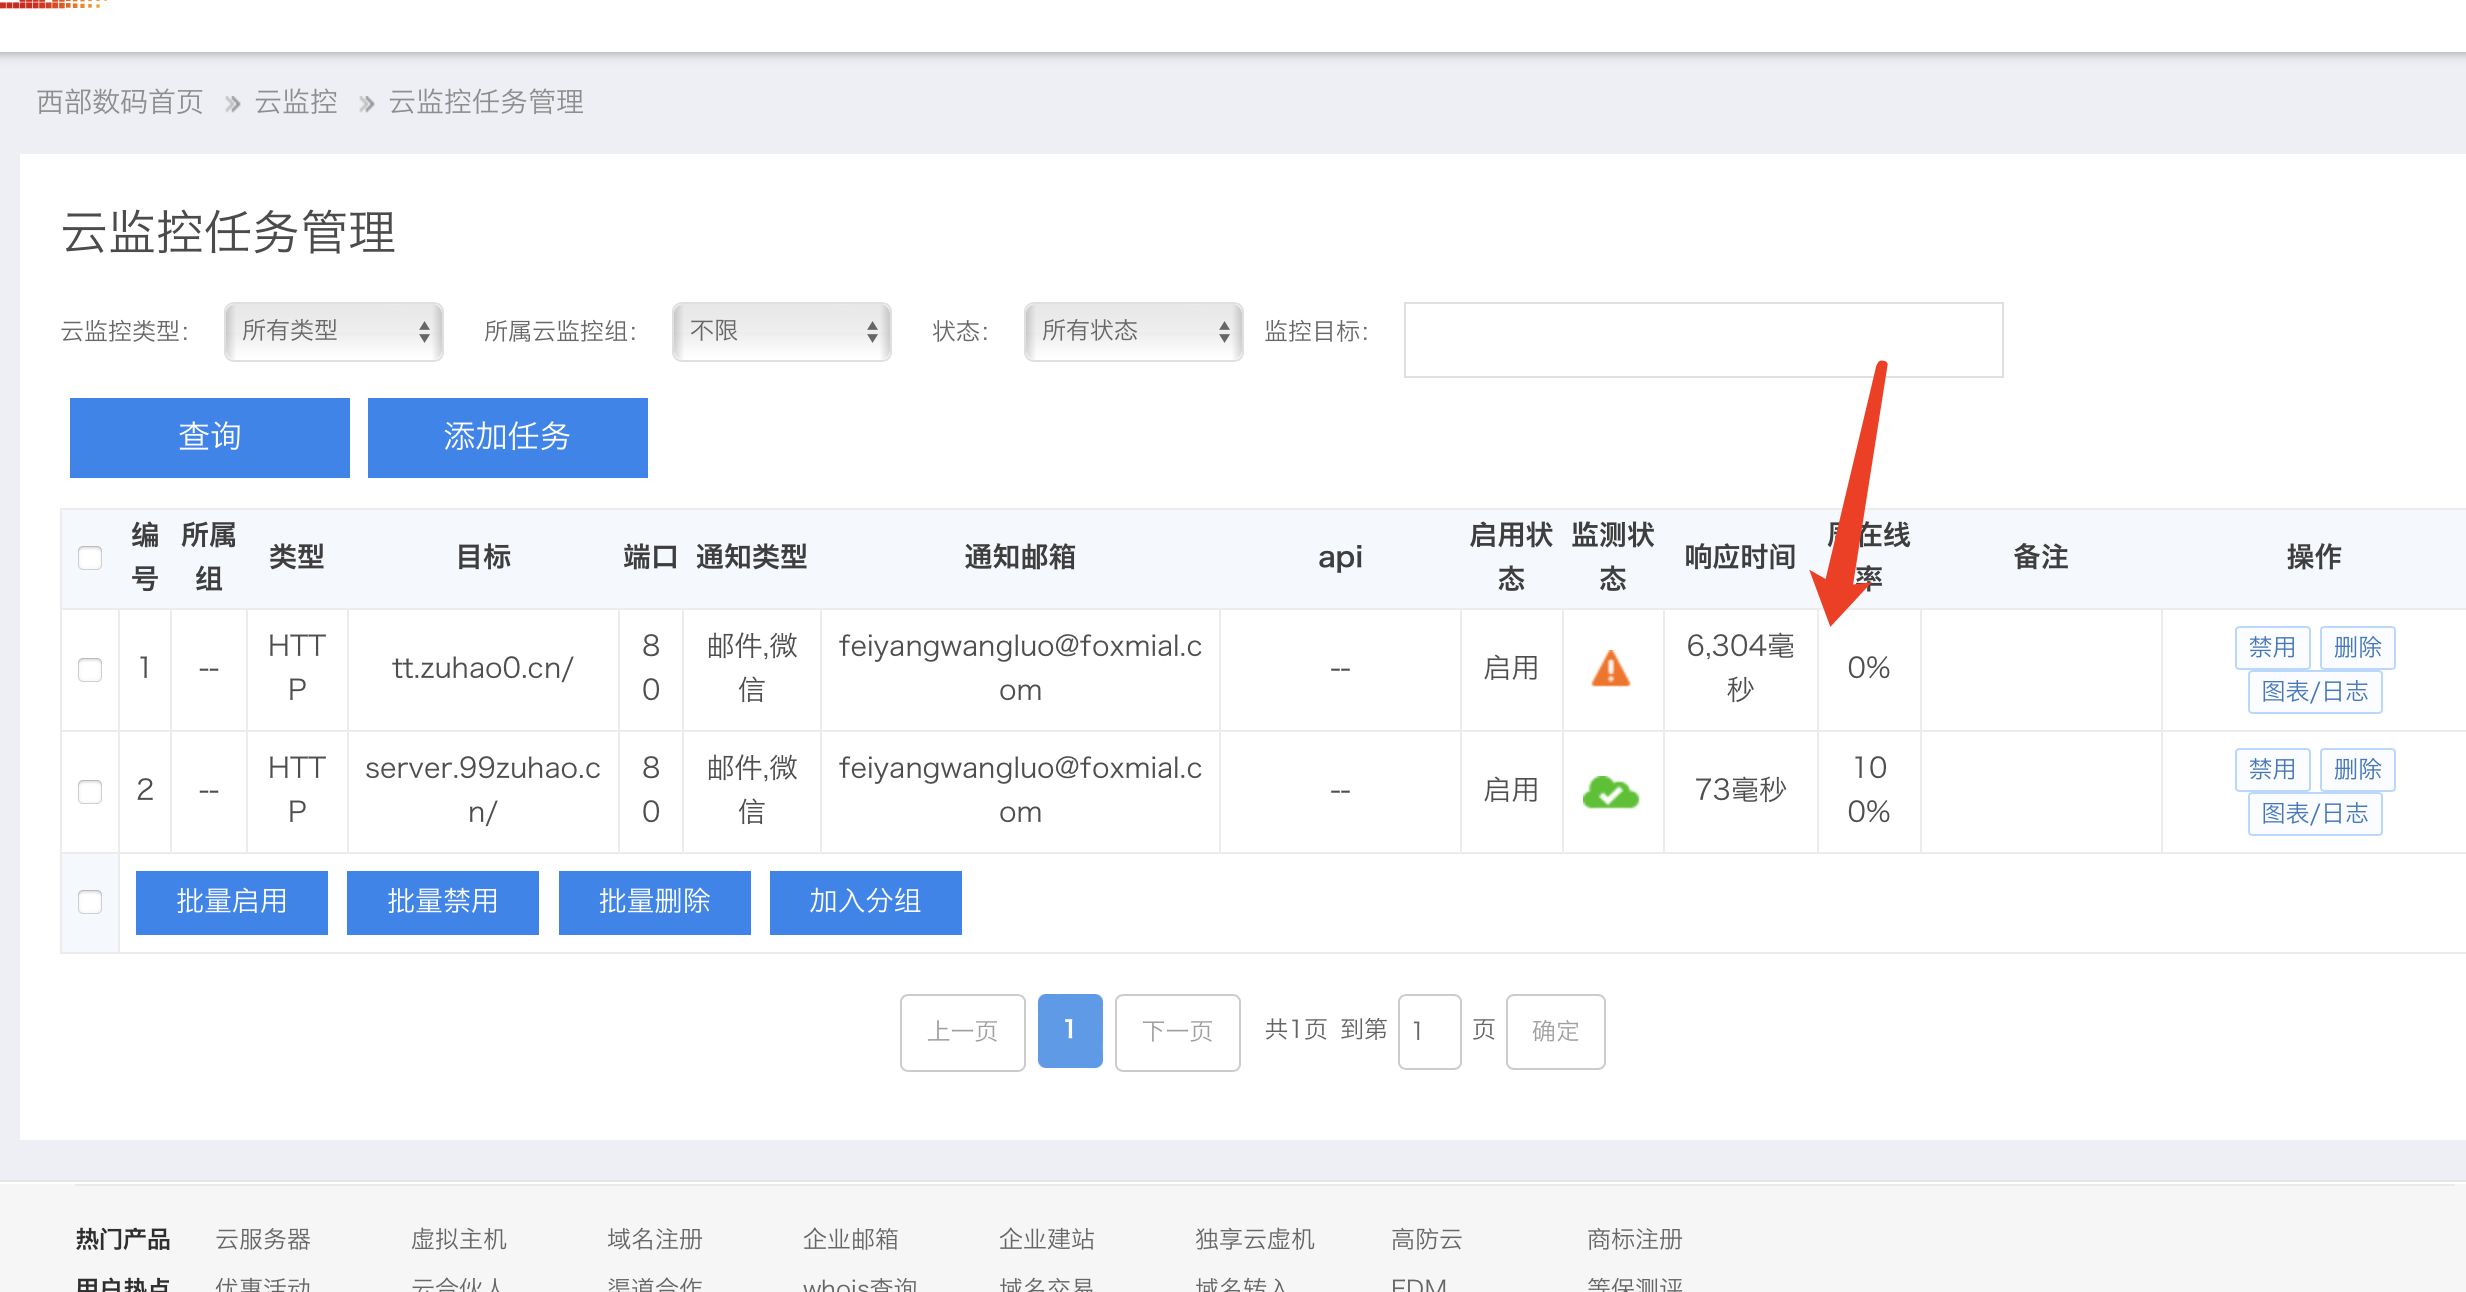Viewport: 2466px width, 1292px height.
Task: Select page 1 in pagination
Action: (x=1069, y=1030)
